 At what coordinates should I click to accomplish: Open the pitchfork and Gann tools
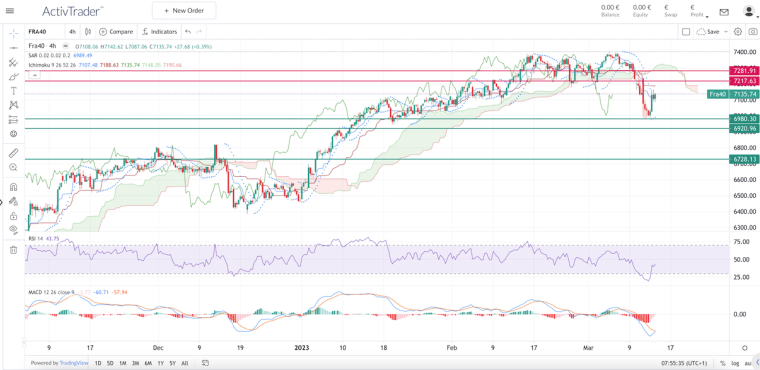click(x=14, y=63)
